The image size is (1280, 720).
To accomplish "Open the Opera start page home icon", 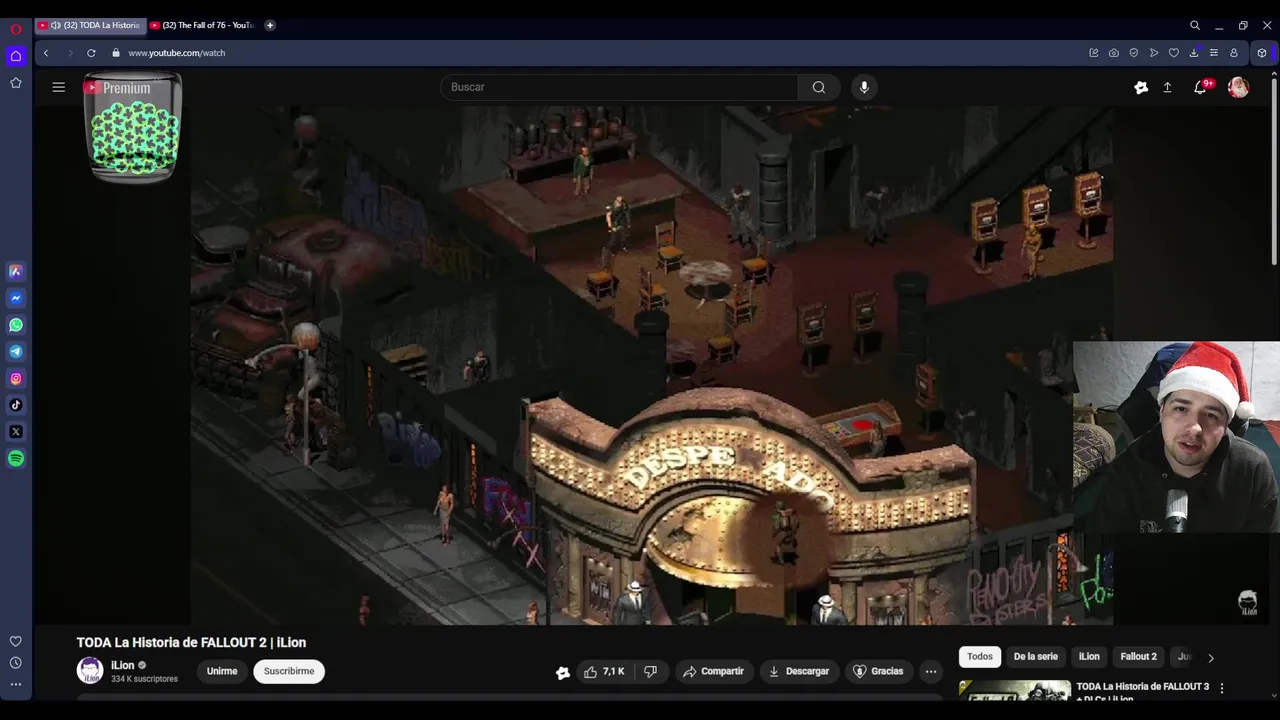I will coord(16,56).
